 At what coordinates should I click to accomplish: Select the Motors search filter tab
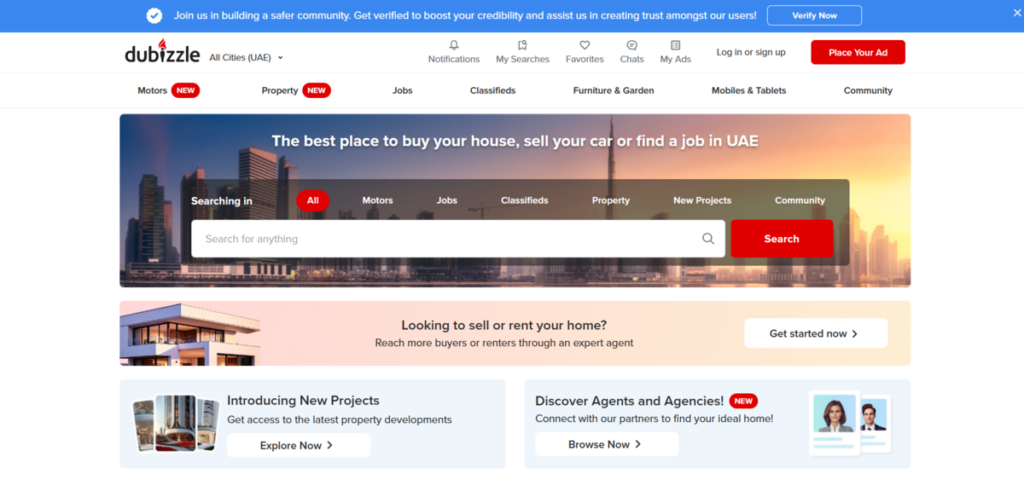point(377,200)
